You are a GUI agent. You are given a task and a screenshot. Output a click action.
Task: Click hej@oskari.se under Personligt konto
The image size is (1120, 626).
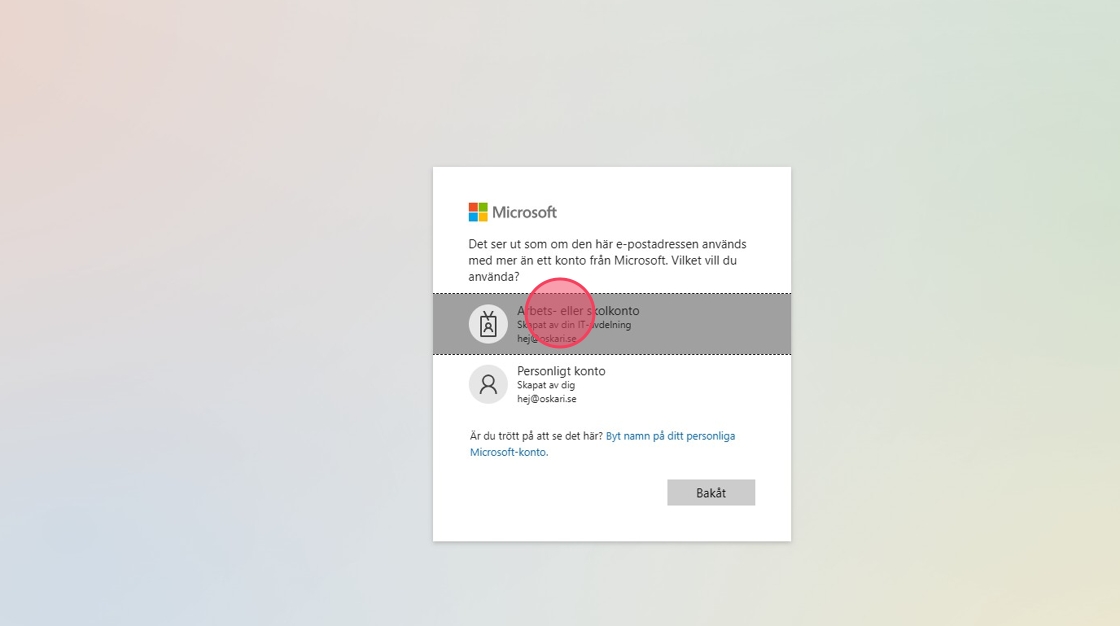(x=547, y=399)
